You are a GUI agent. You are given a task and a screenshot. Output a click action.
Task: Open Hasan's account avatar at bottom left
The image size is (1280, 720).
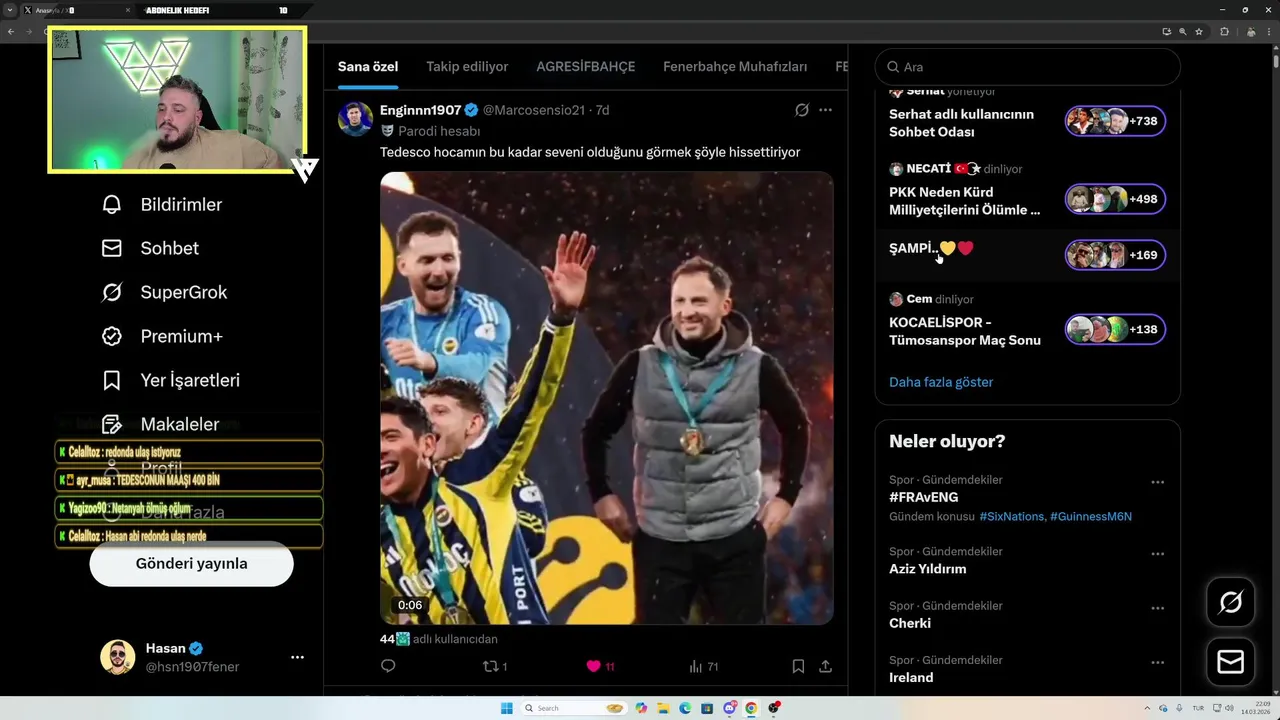click(x=117, y=657)
